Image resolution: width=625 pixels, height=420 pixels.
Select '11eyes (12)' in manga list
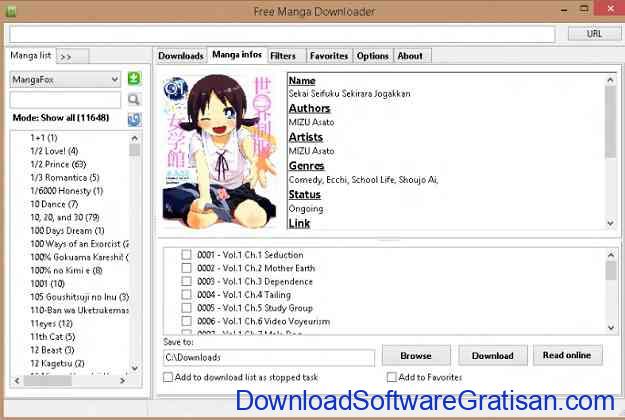click(51, 324)
